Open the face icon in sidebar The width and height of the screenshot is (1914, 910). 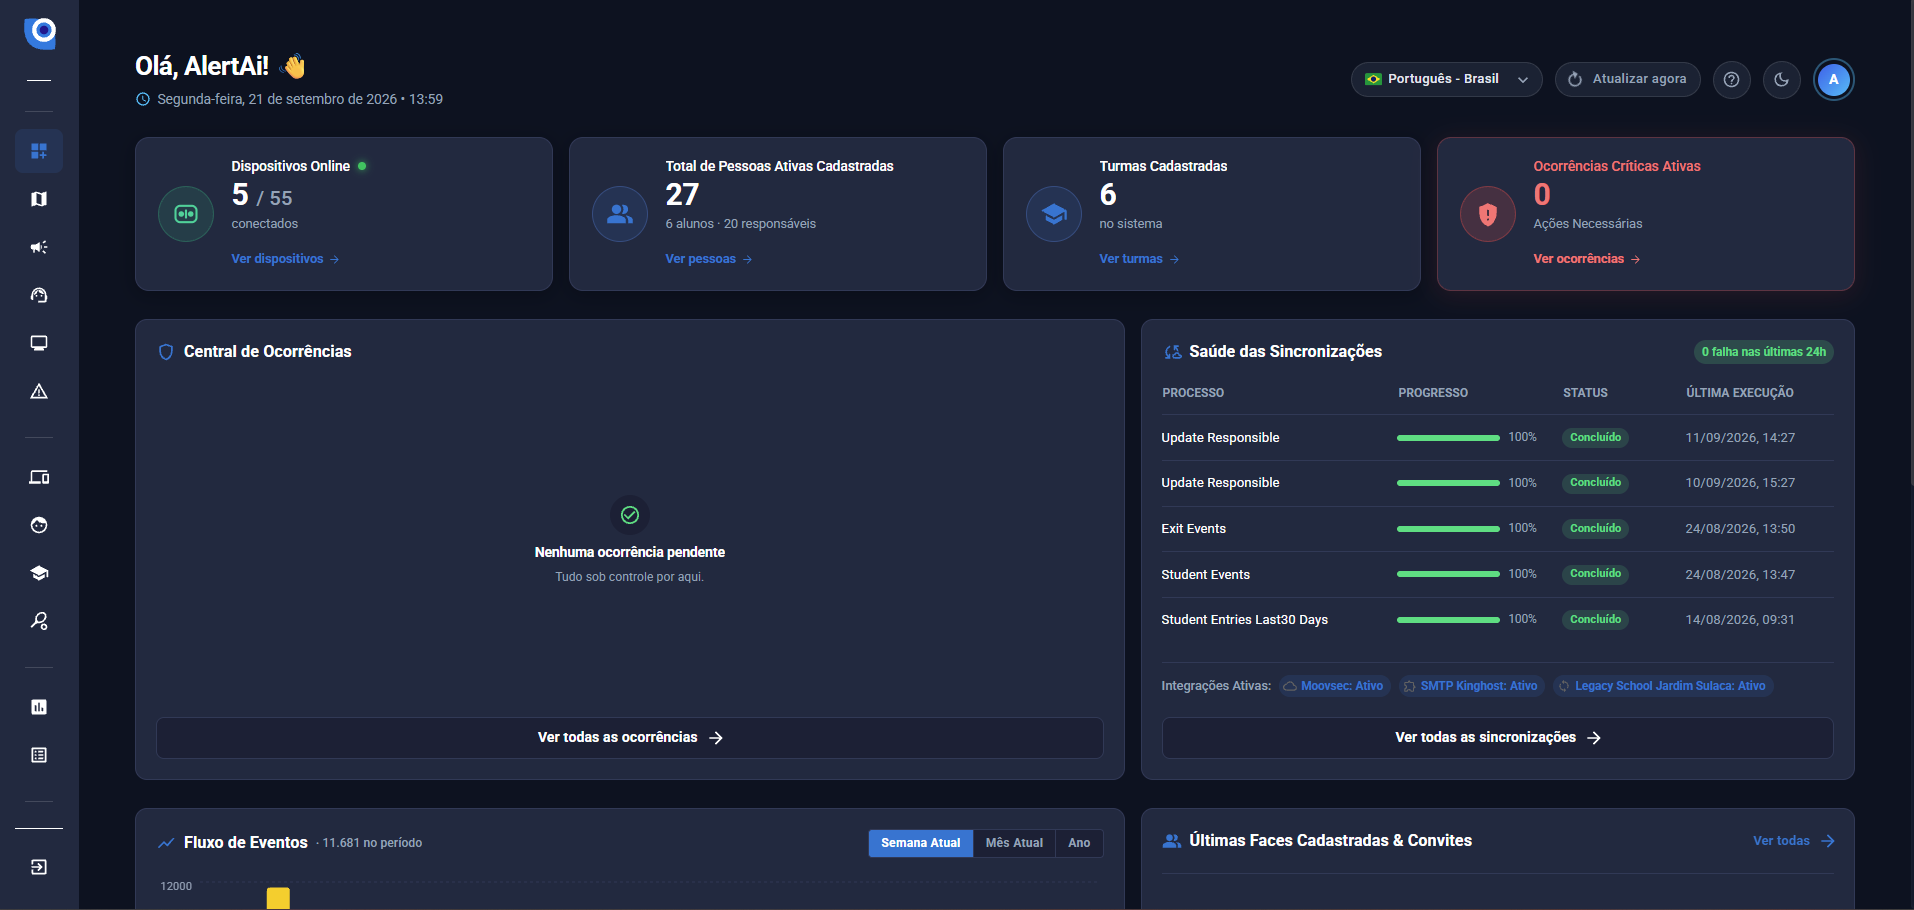point(39,525)
